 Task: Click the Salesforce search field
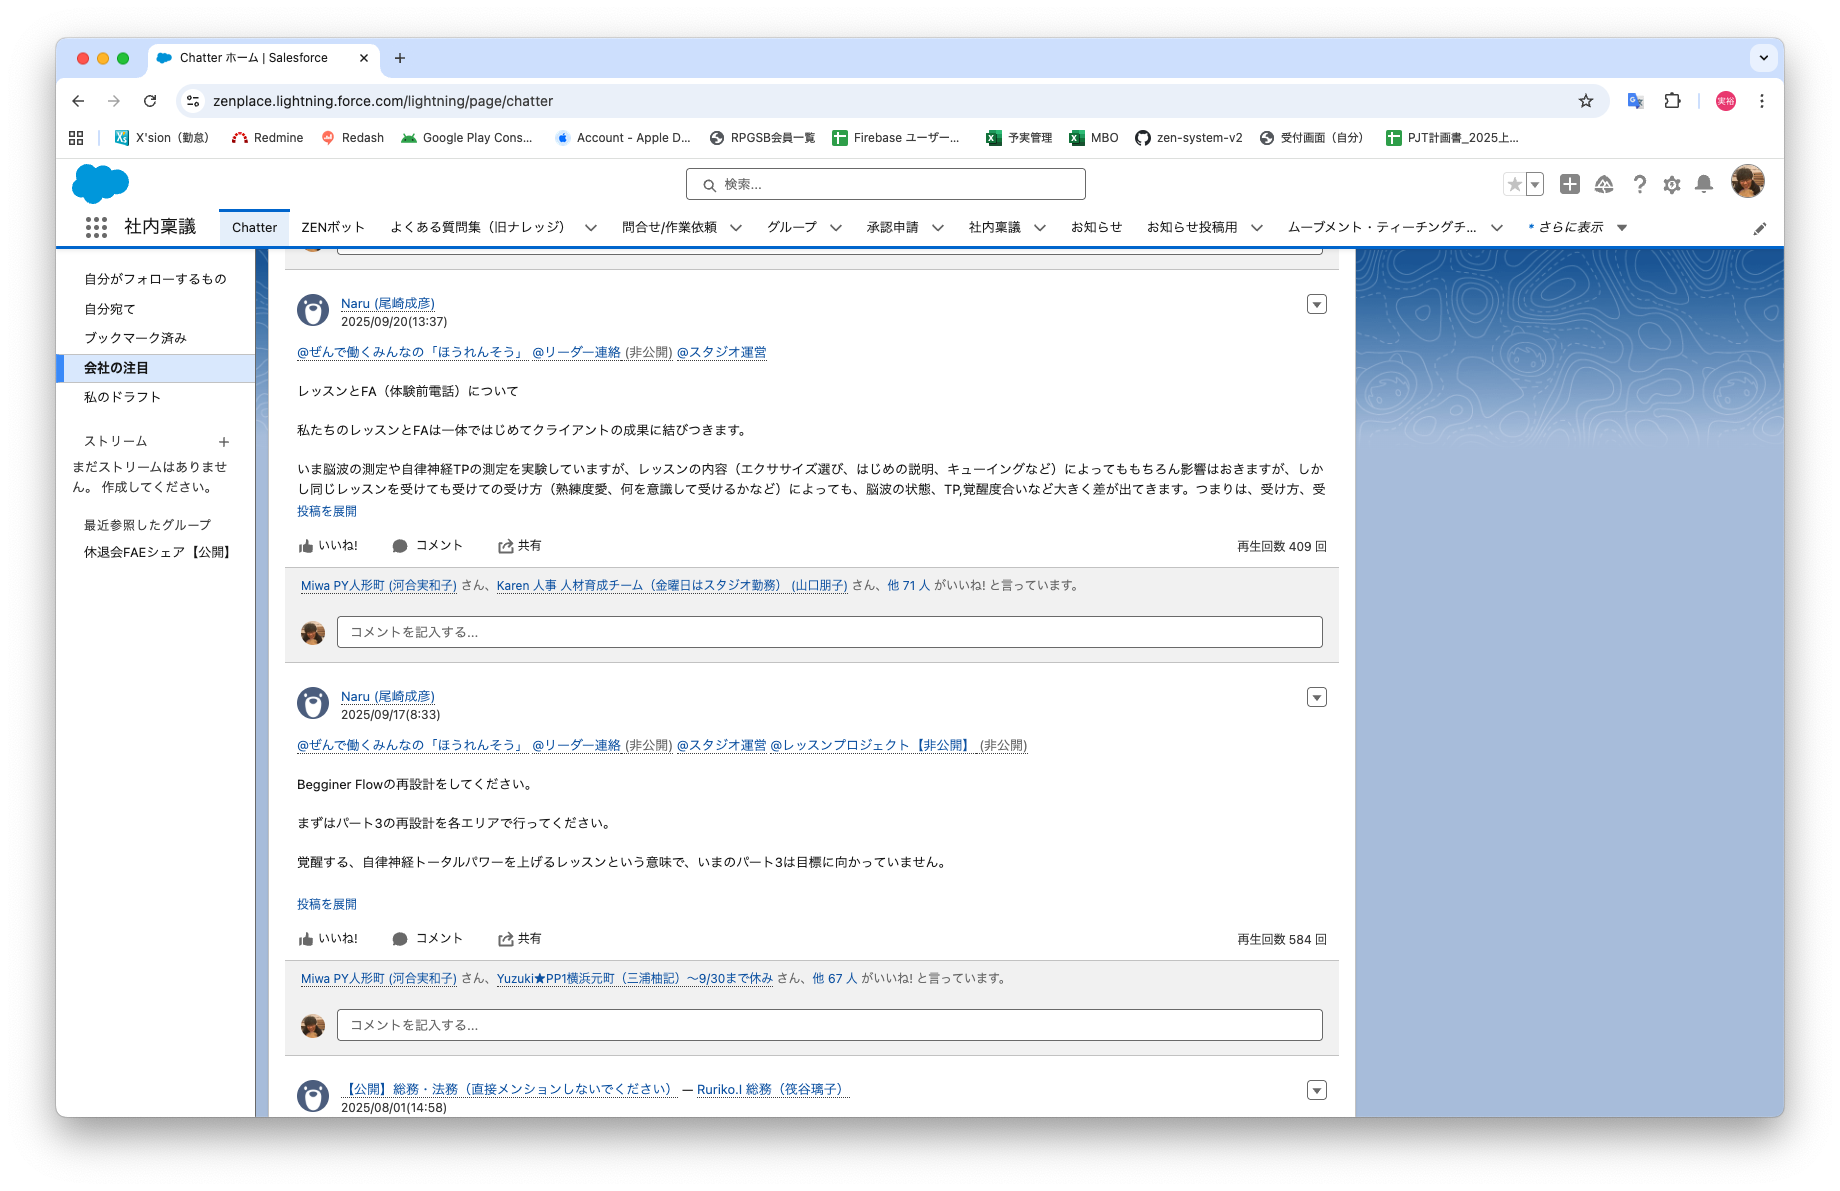886,184
